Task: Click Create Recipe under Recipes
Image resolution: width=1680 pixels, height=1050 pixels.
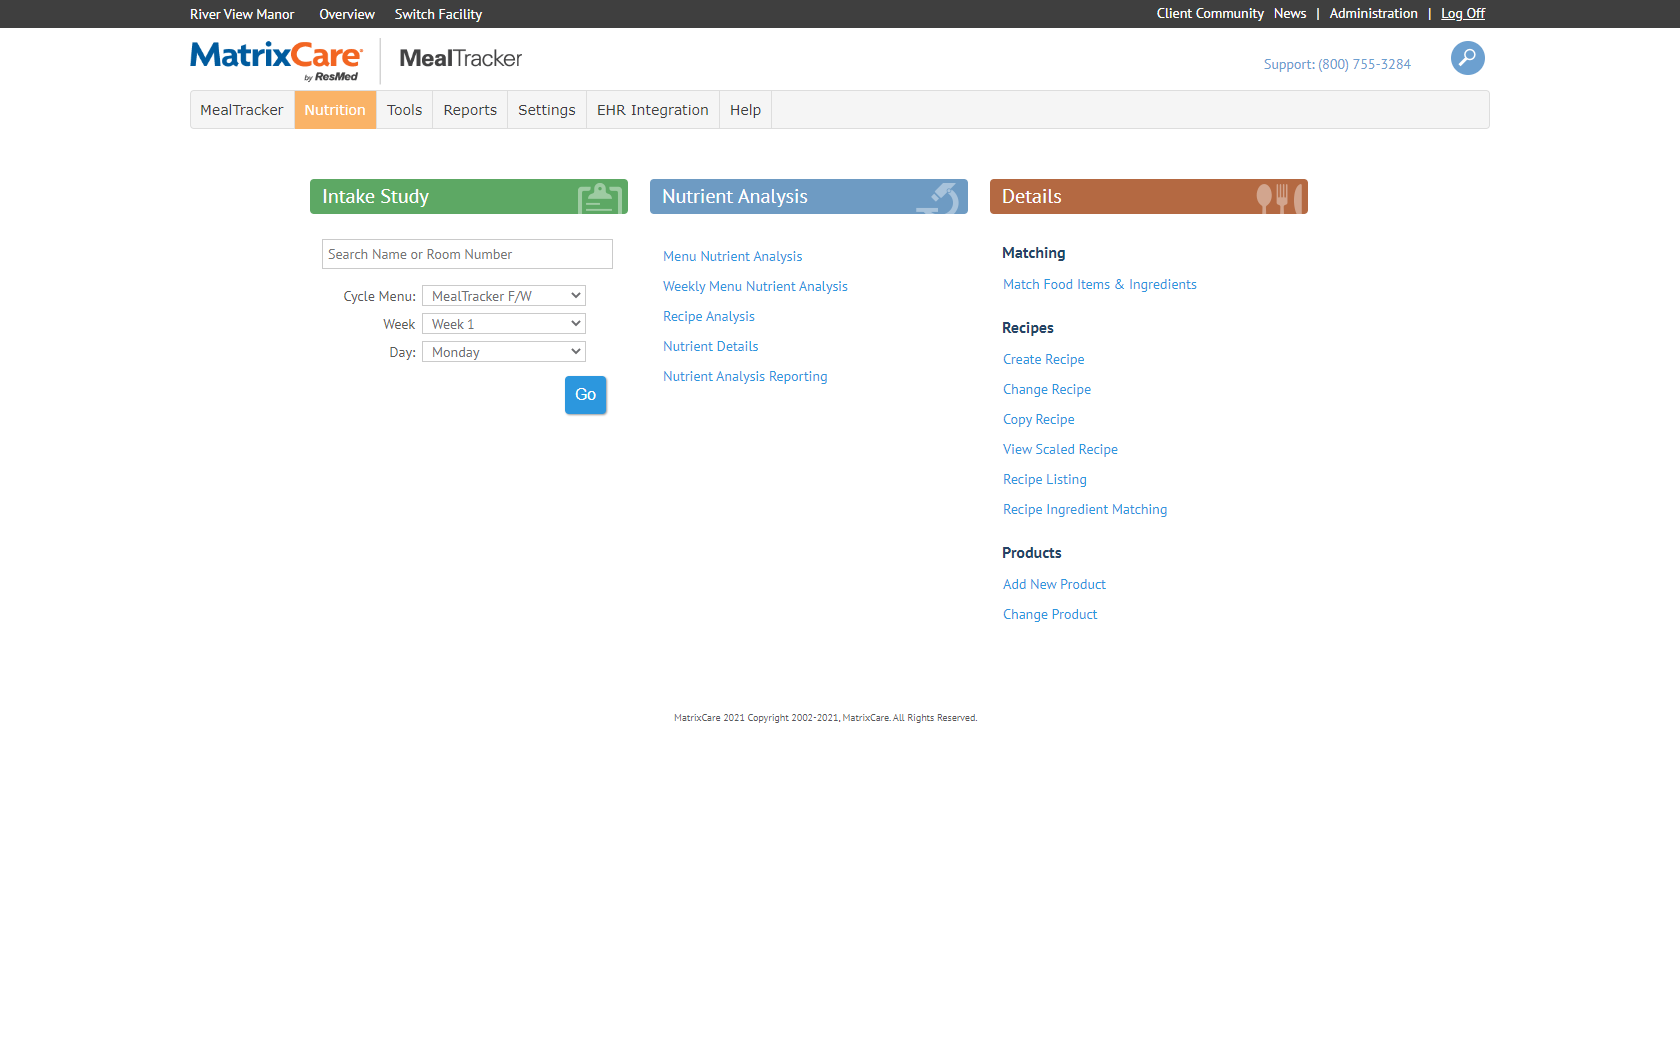Action: [1043, 359]
